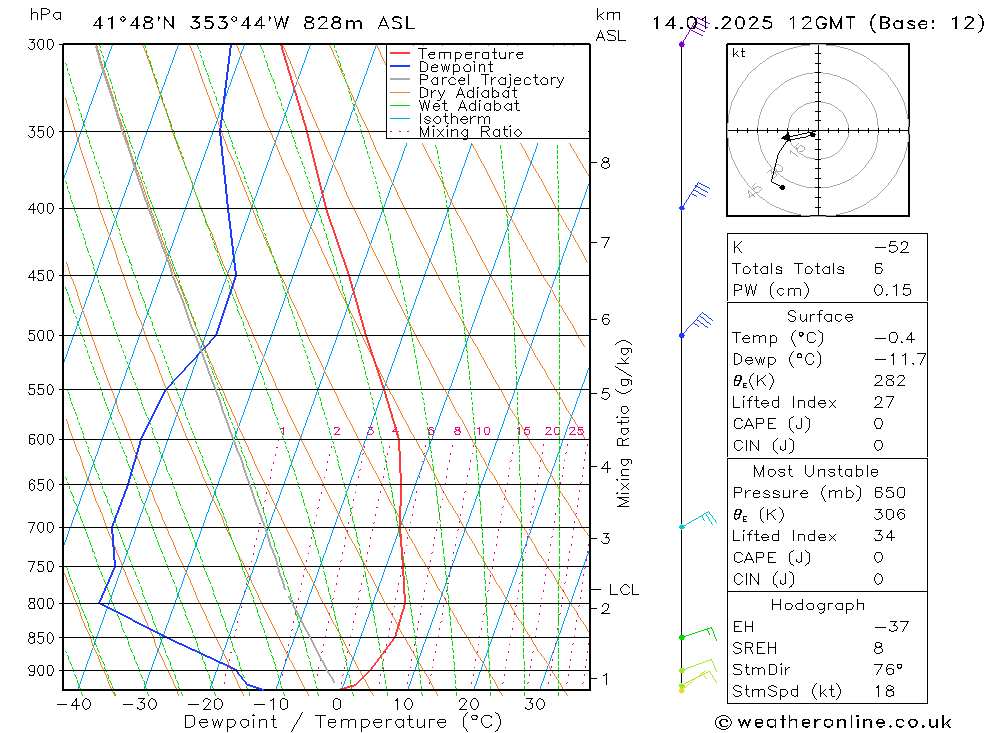The width and height of the screenshot is (1000, 733).
Task: Click the blue wind barb at 500 hPa
Action: pos(696,325)
